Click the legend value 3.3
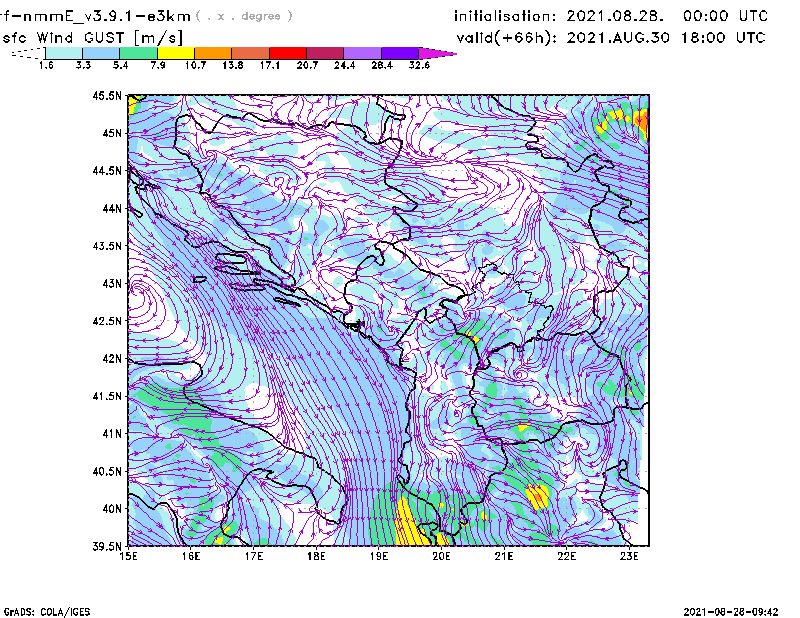800x618 pixels. 83,65
